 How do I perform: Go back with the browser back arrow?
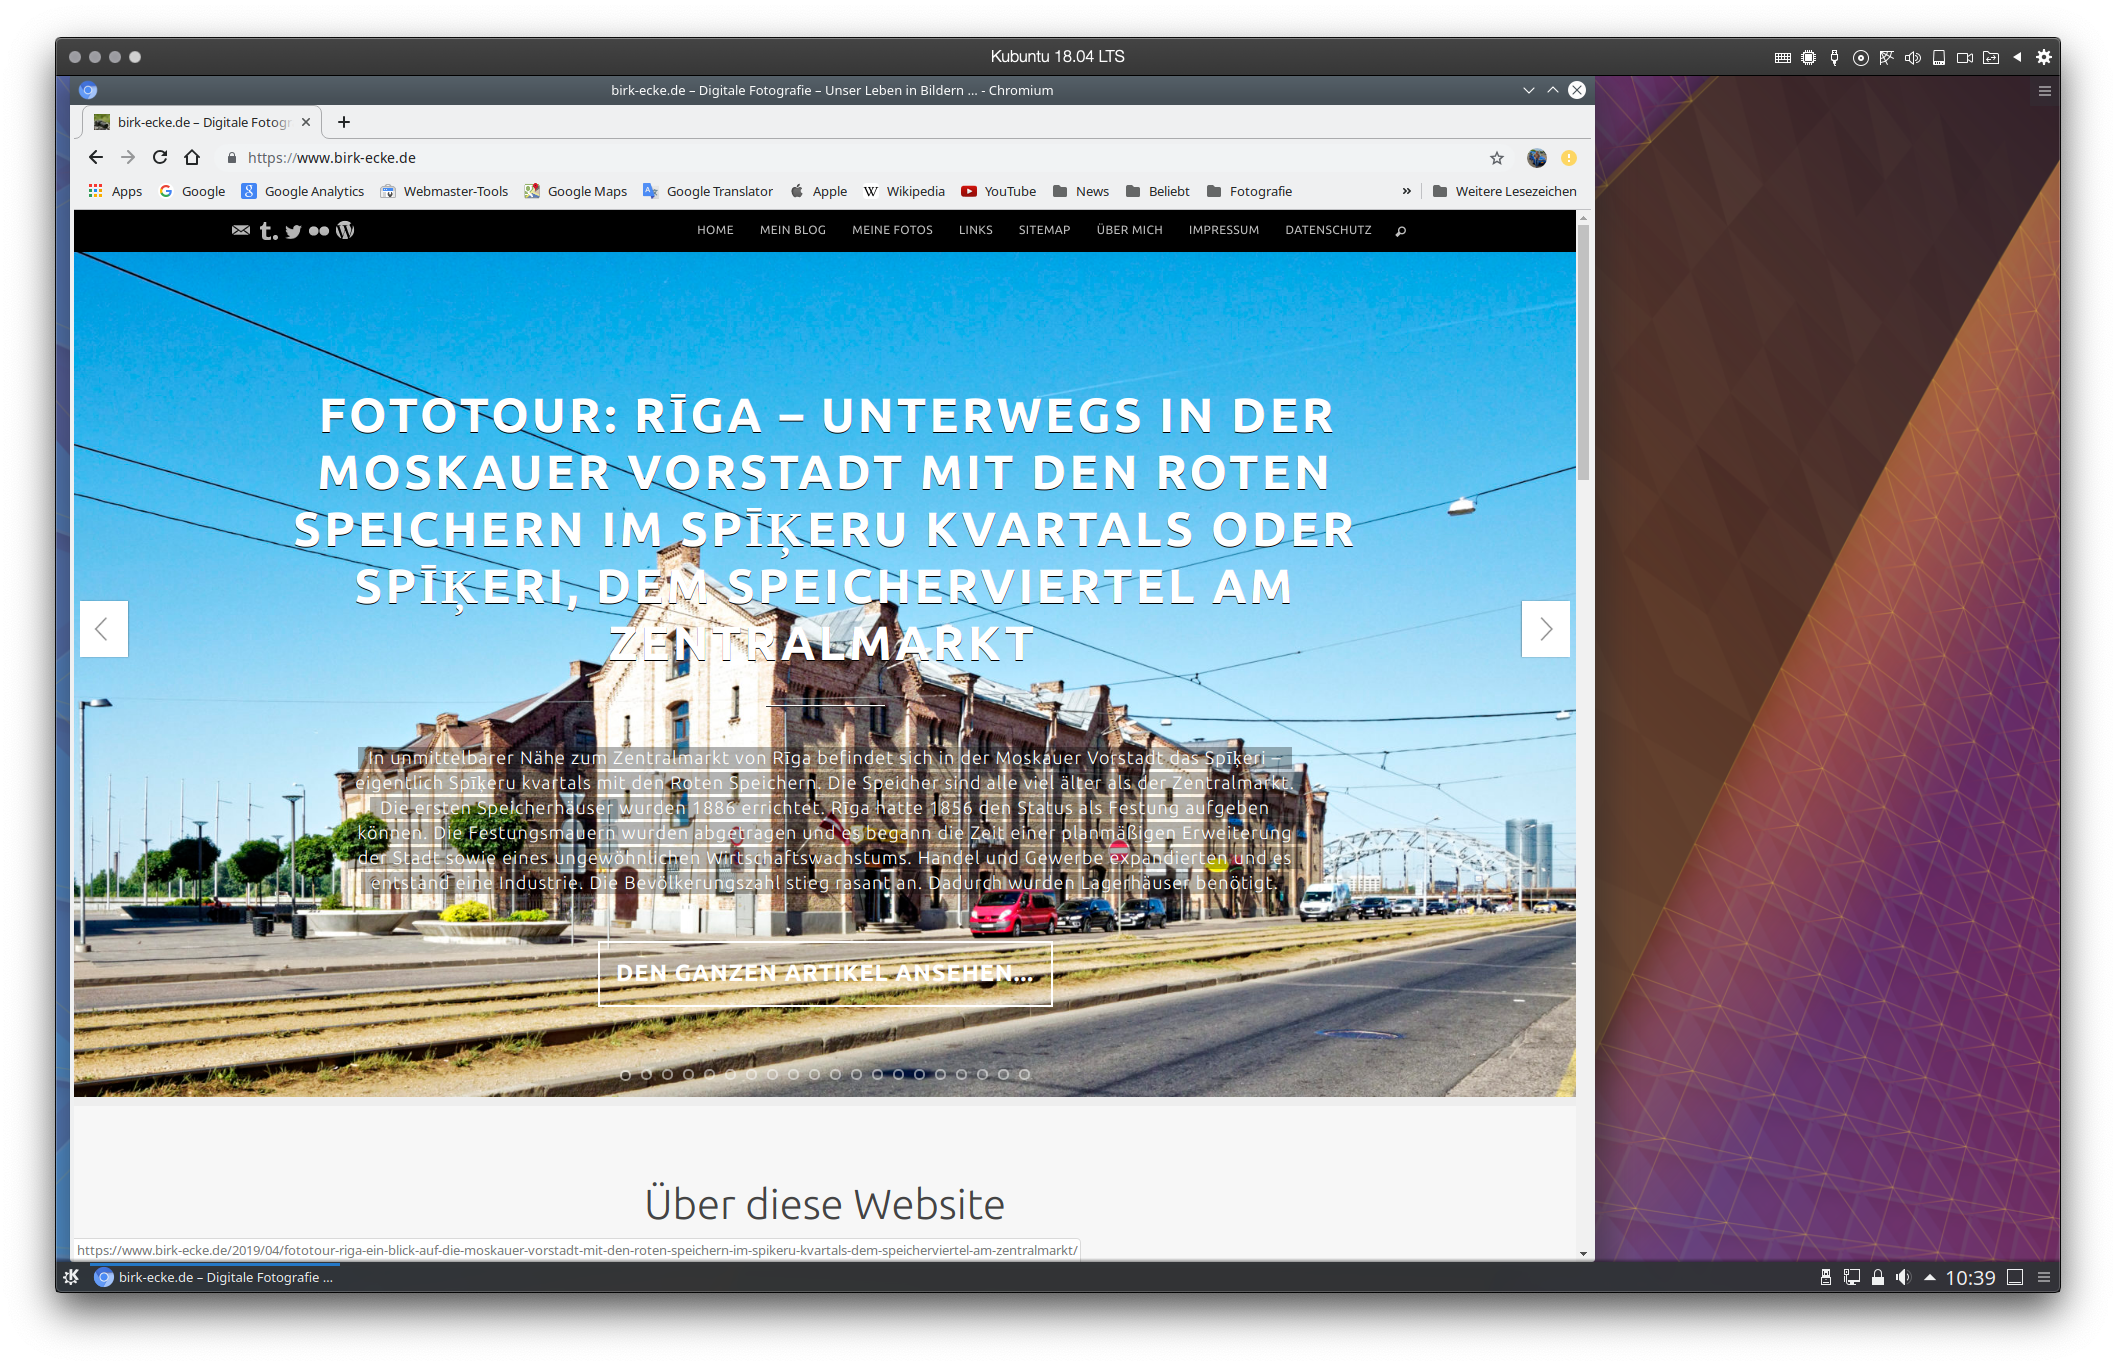(x=96, y=157)
